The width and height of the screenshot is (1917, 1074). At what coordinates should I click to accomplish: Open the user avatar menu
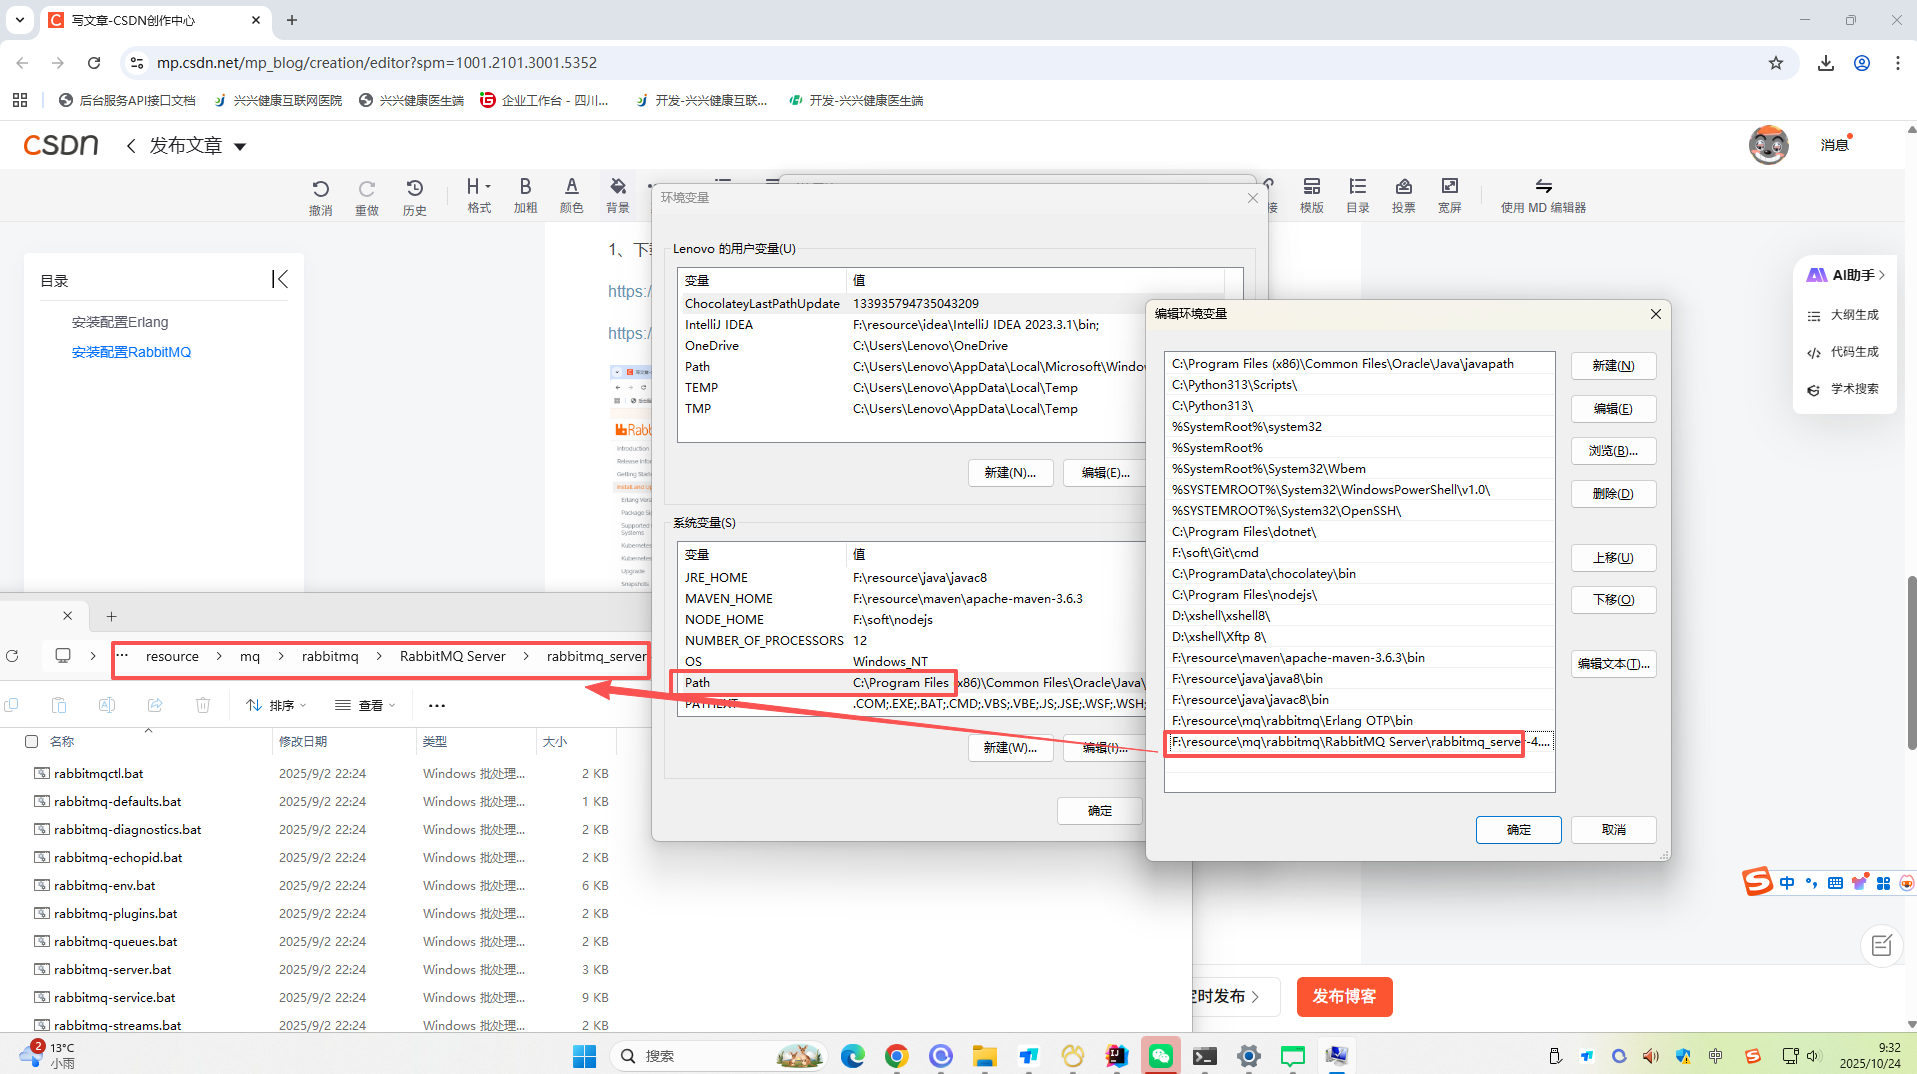tap(1768, 145)
